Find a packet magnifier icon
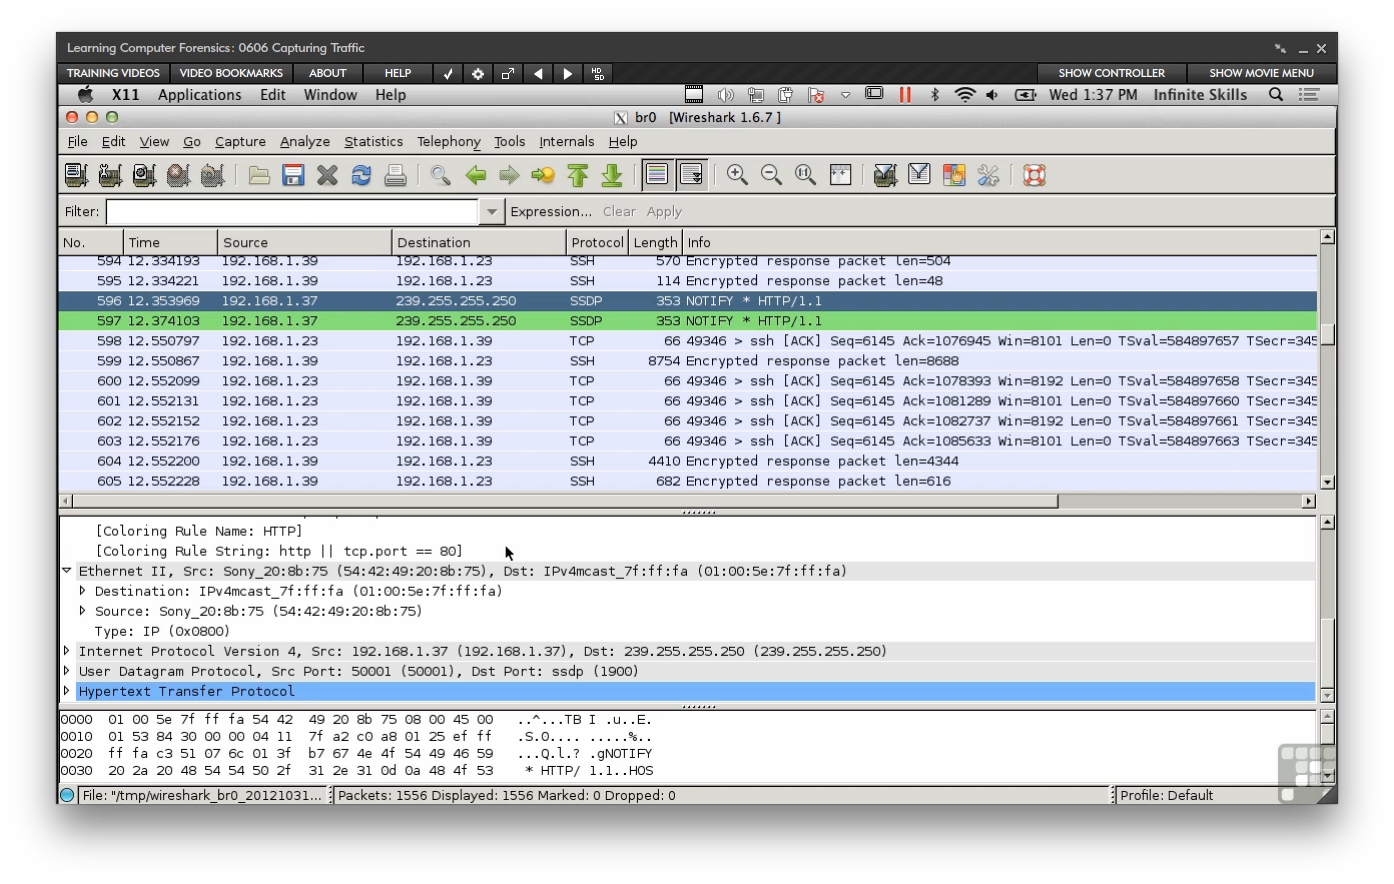 point(440,175)
